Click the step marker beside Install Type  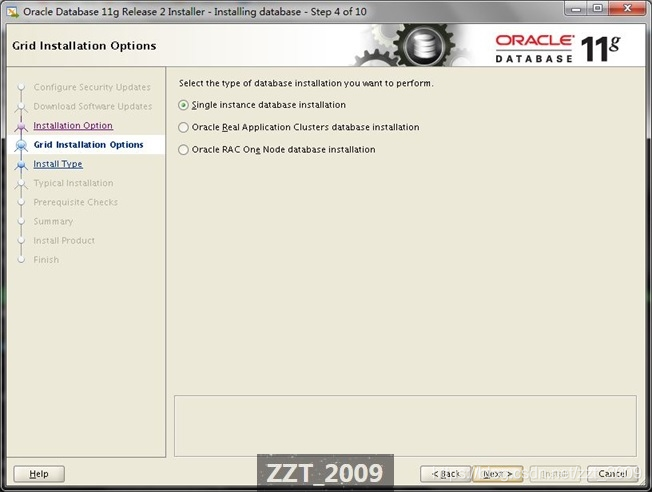[x=21, y=165]
